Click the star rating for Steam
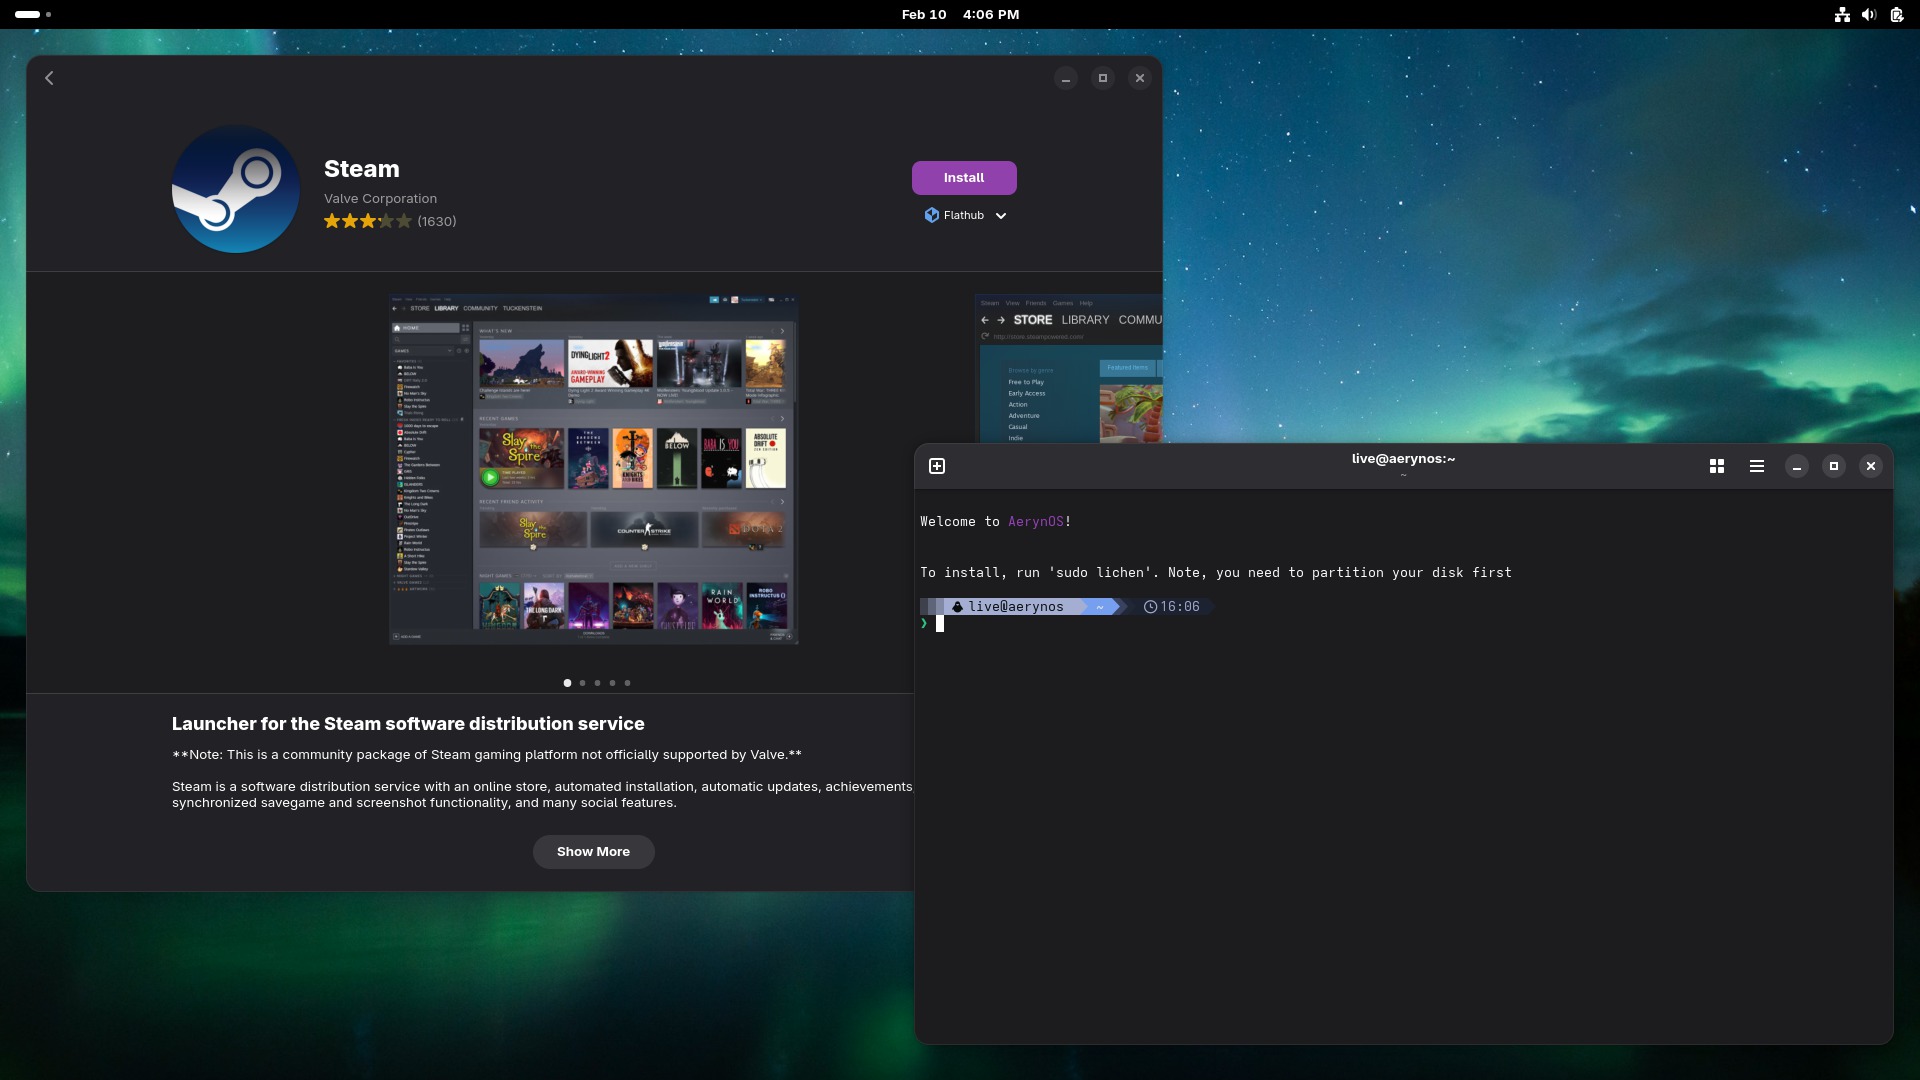Image resolution: width=1920 pixels, height=1080 pixels. pyautogui.click(x=368, y=221)
